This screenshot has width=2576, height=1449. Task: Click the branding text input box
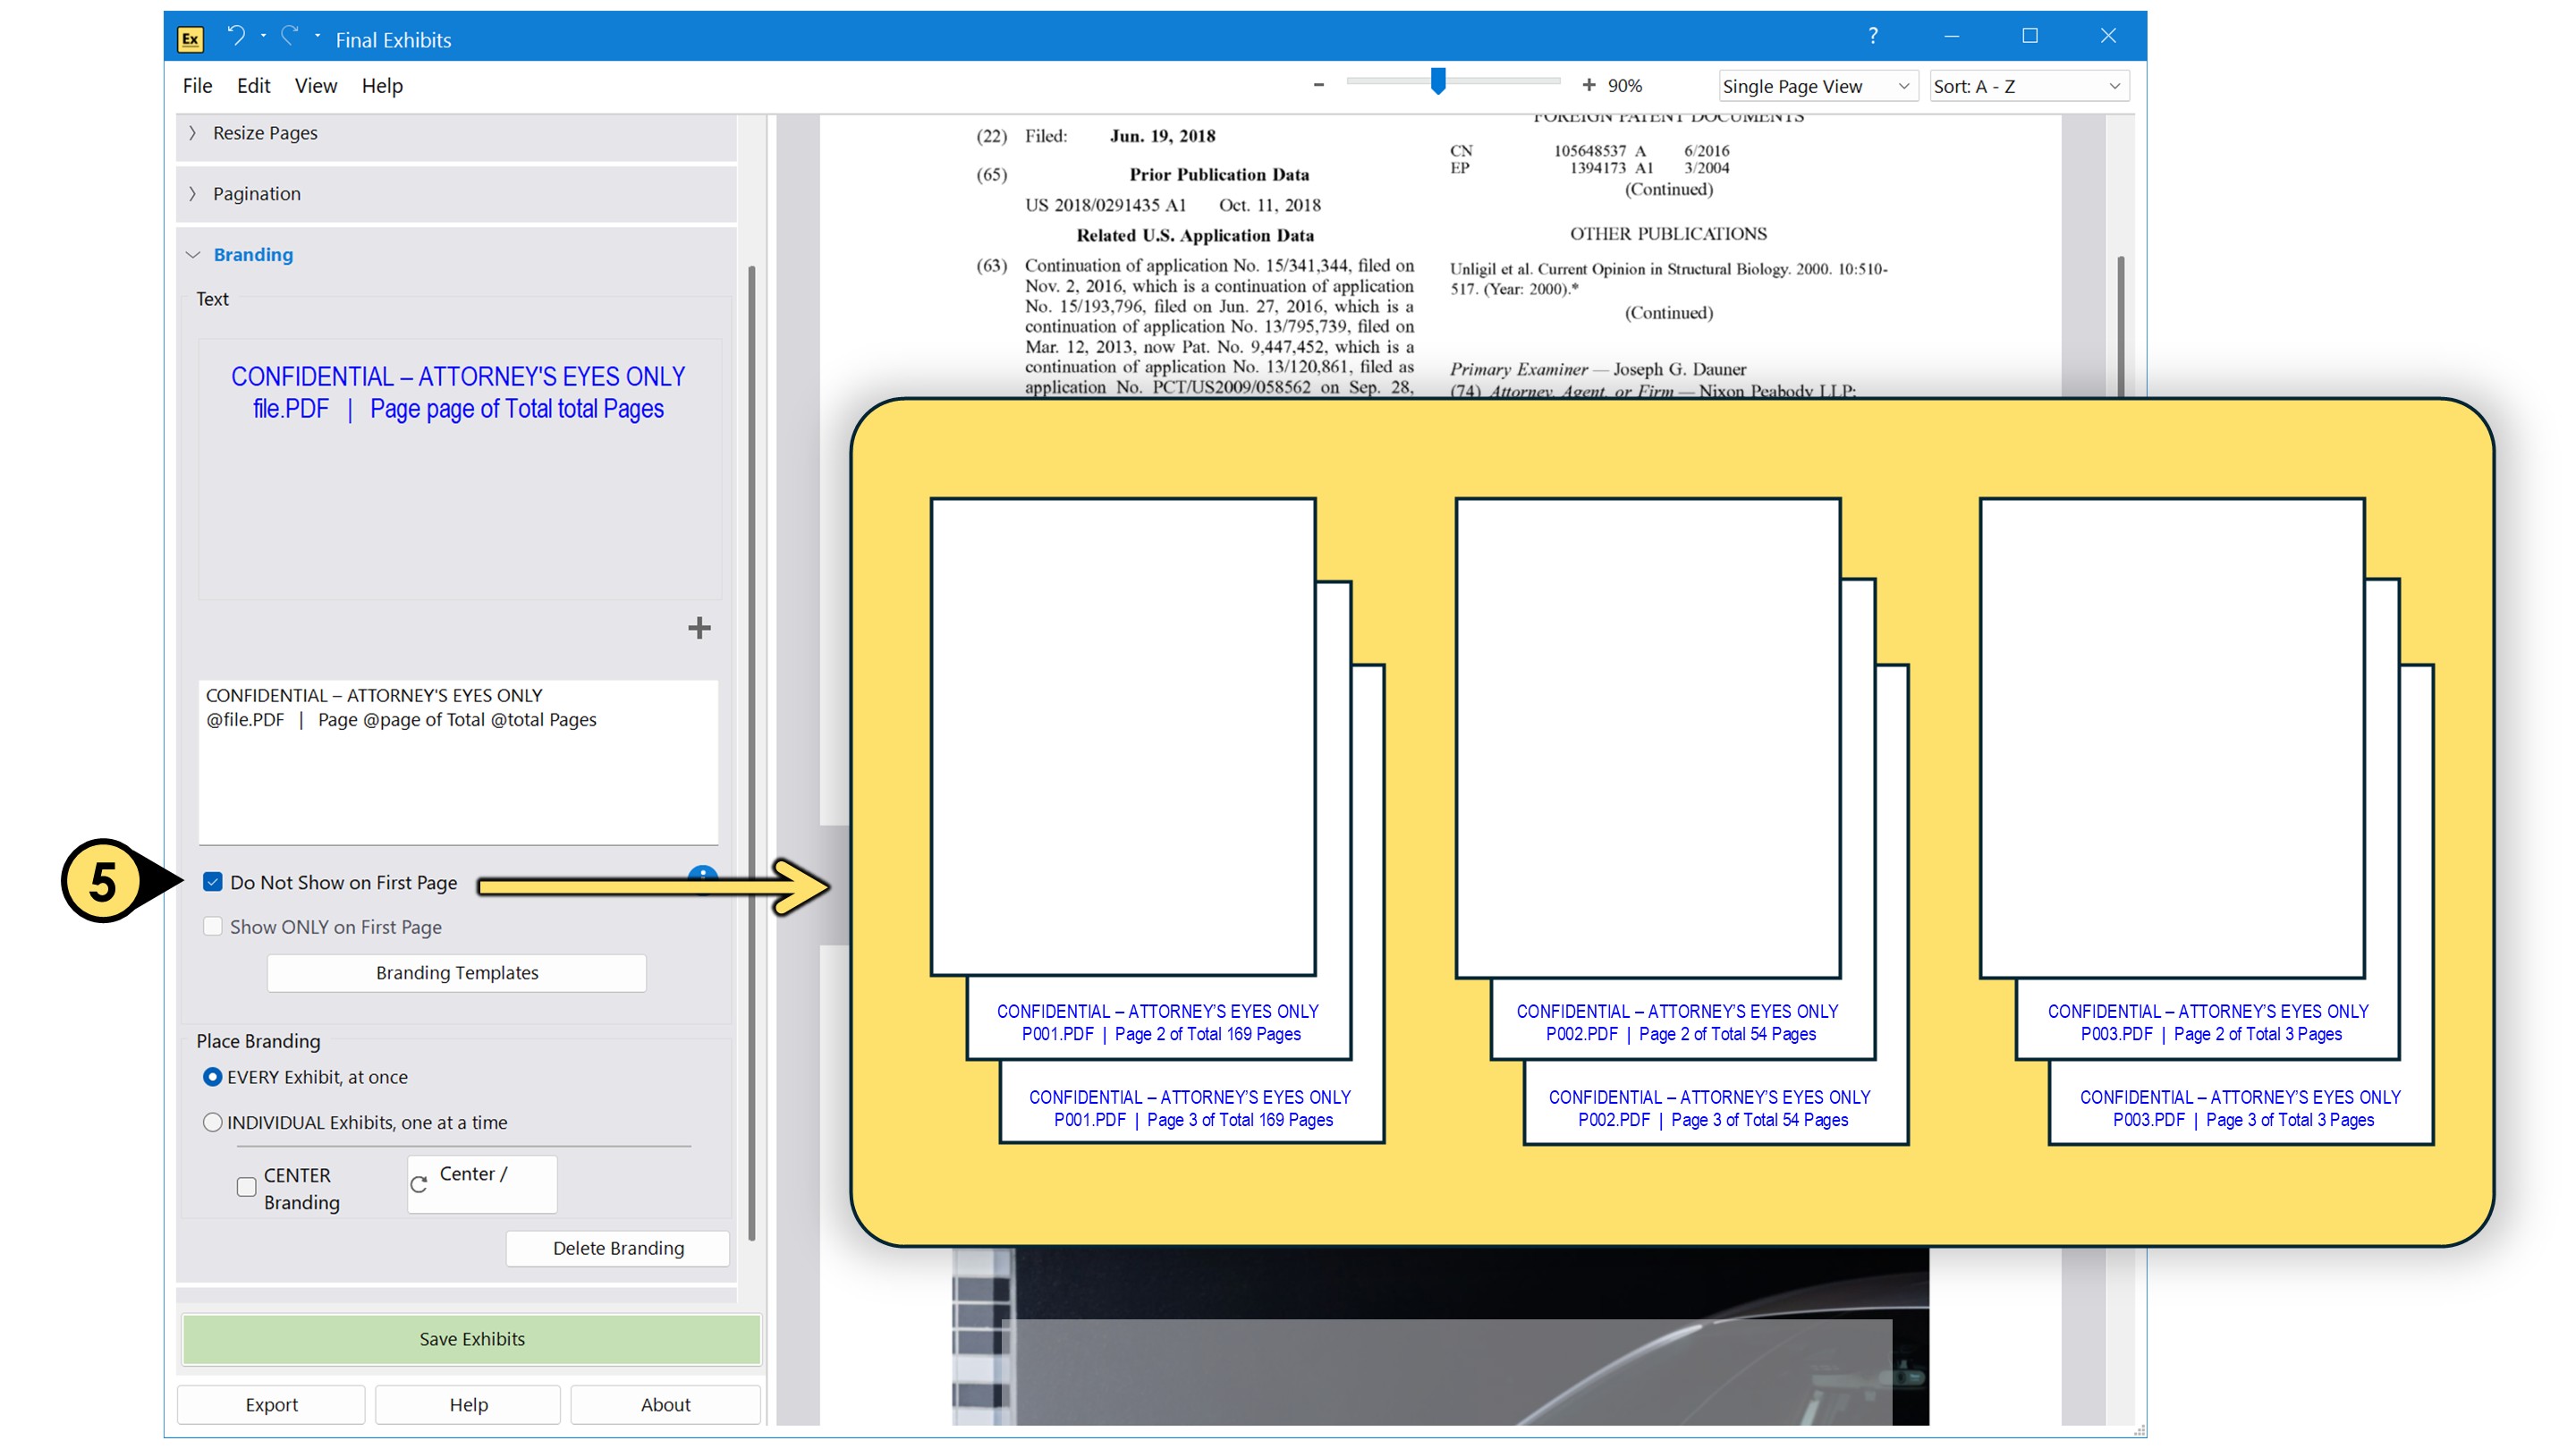(x=458, y=762)
